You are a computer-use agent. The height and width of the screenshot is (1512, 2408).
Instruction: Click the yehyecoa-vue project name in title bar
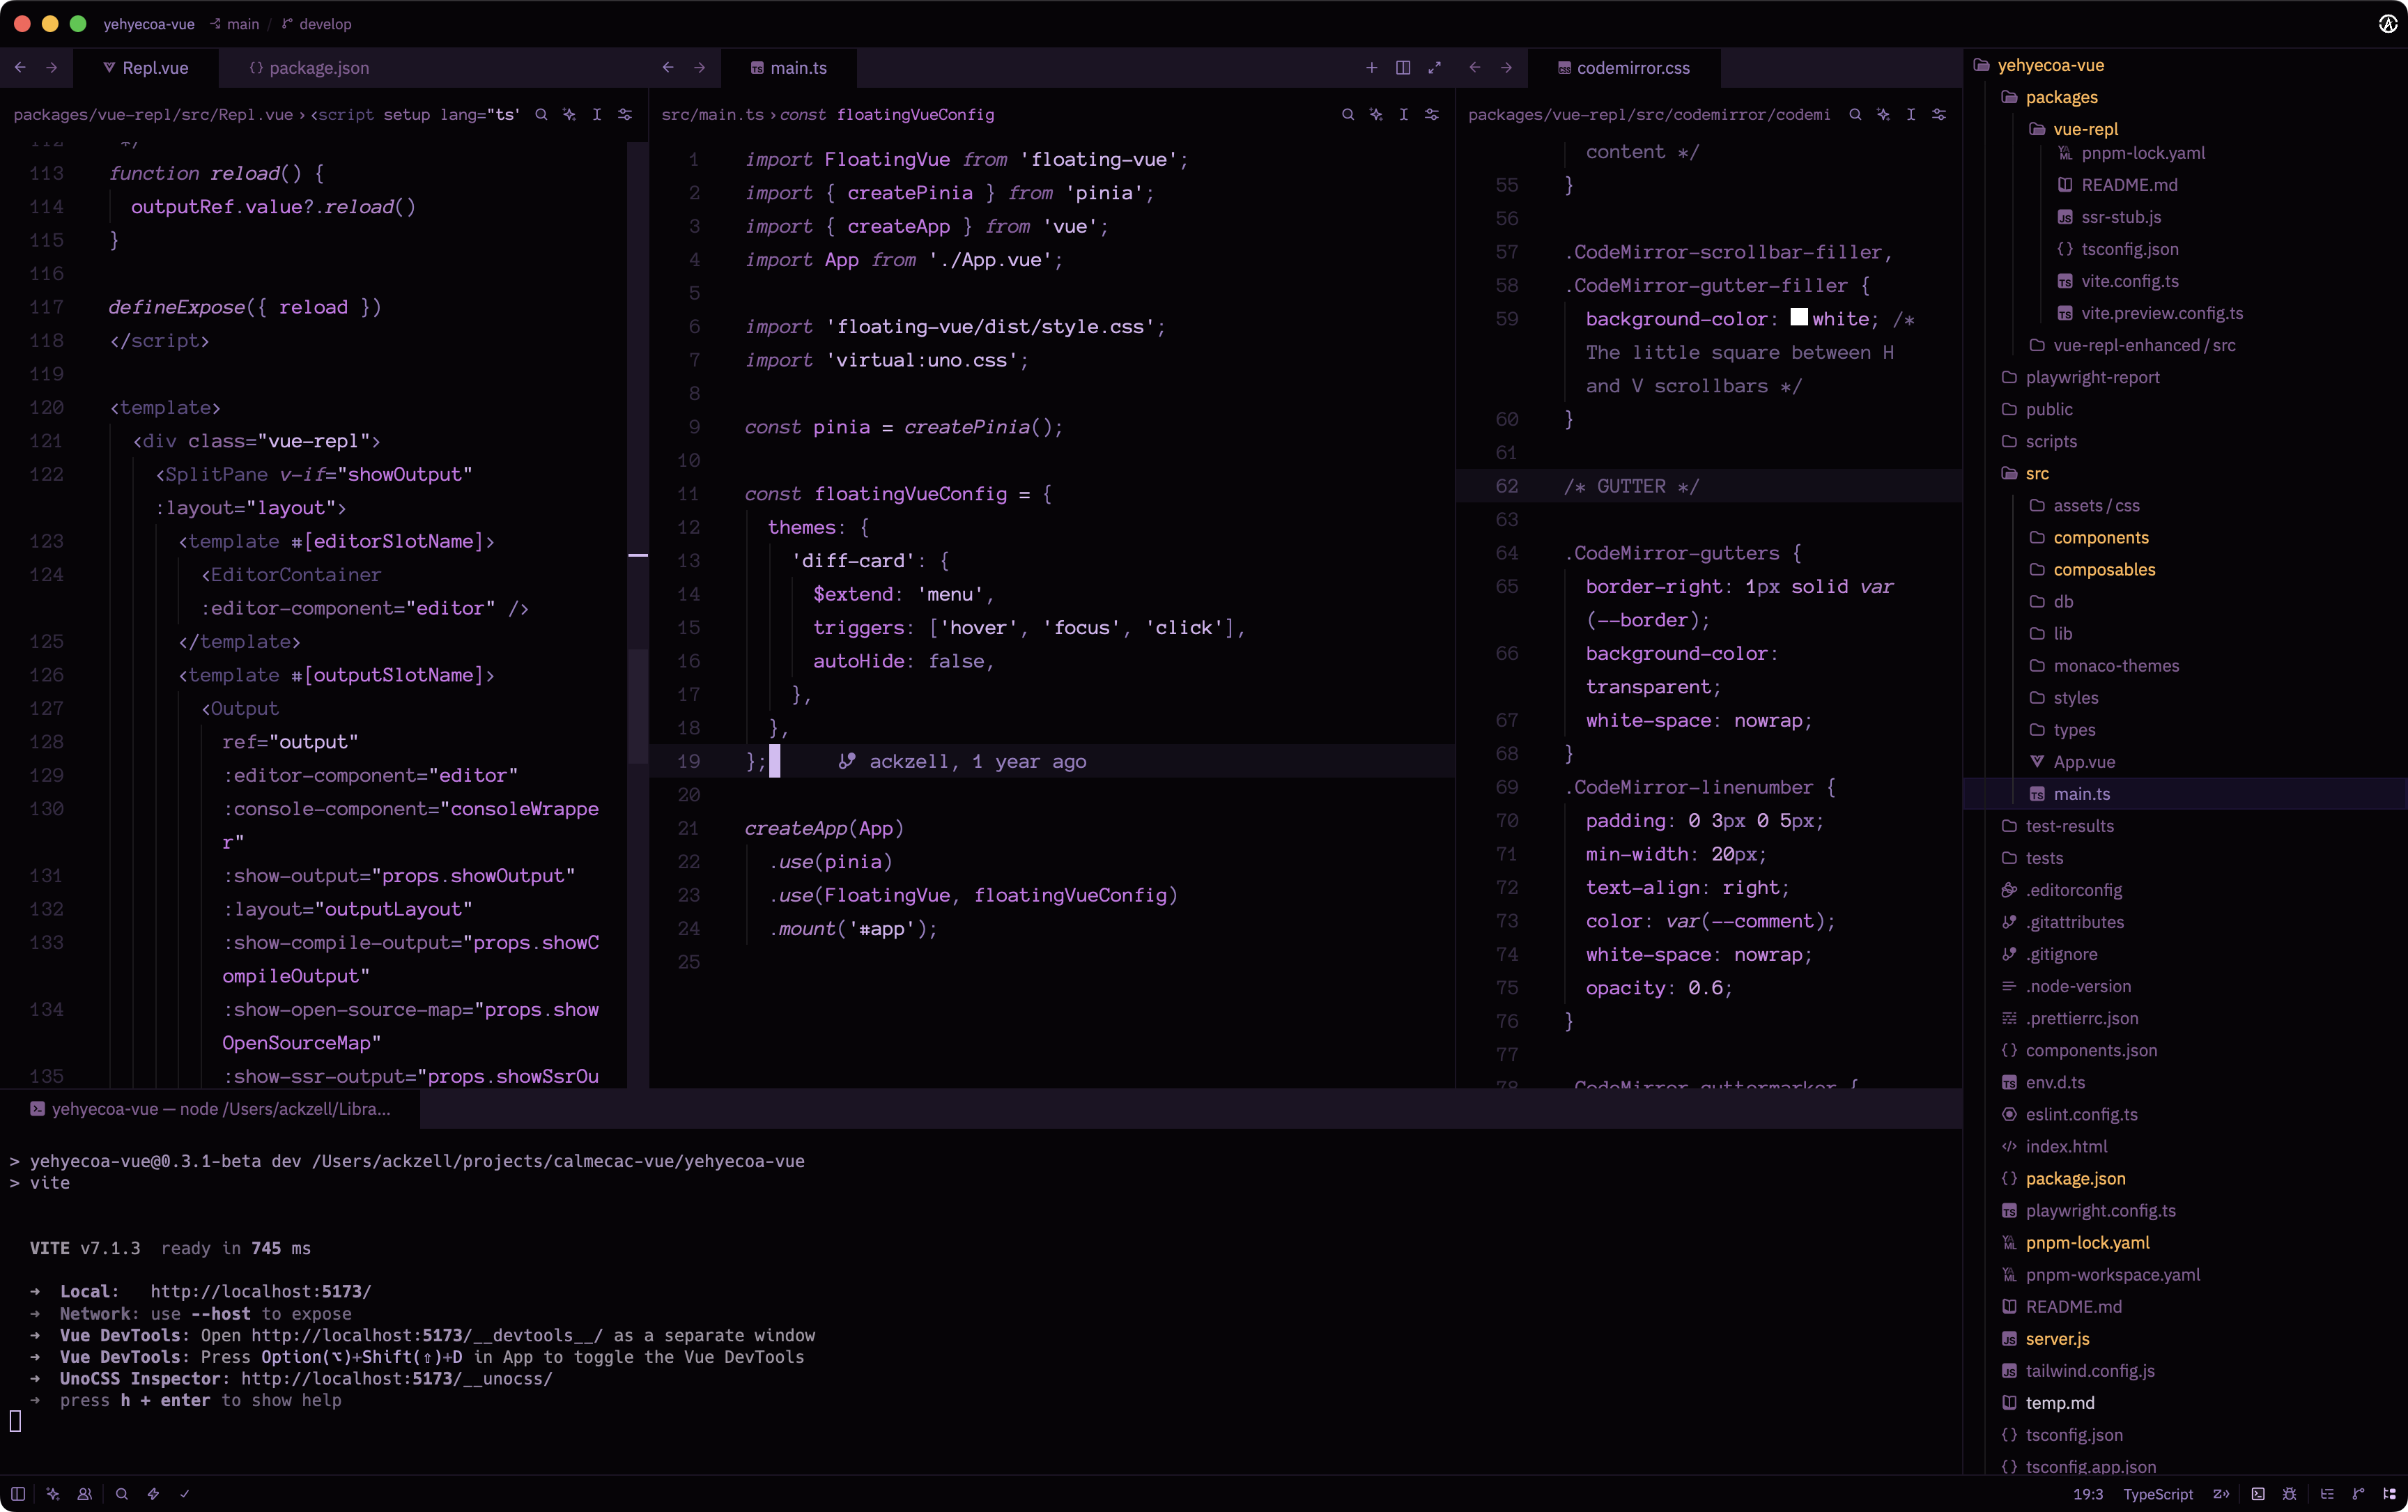[149, 24]
